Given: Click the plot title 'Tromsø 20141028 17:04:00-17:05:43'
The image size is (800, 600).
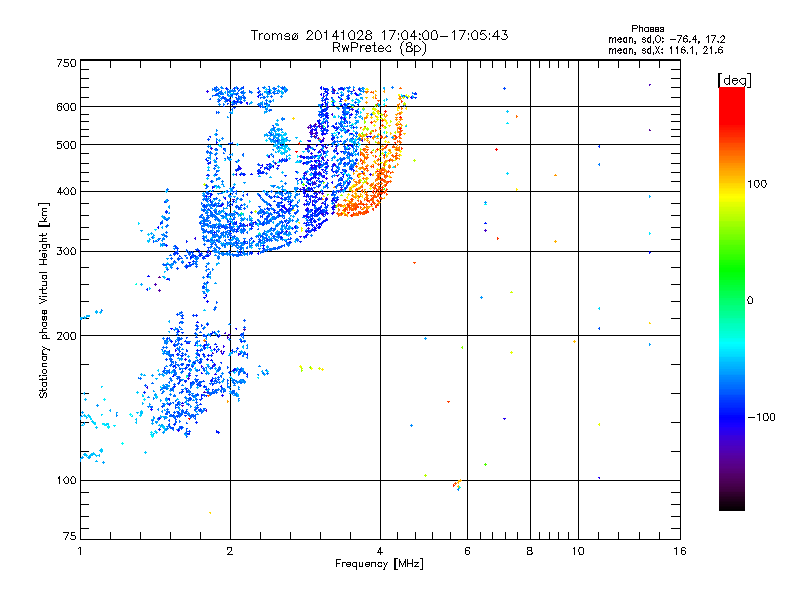Looking at the screenshot, I should 379,35.
